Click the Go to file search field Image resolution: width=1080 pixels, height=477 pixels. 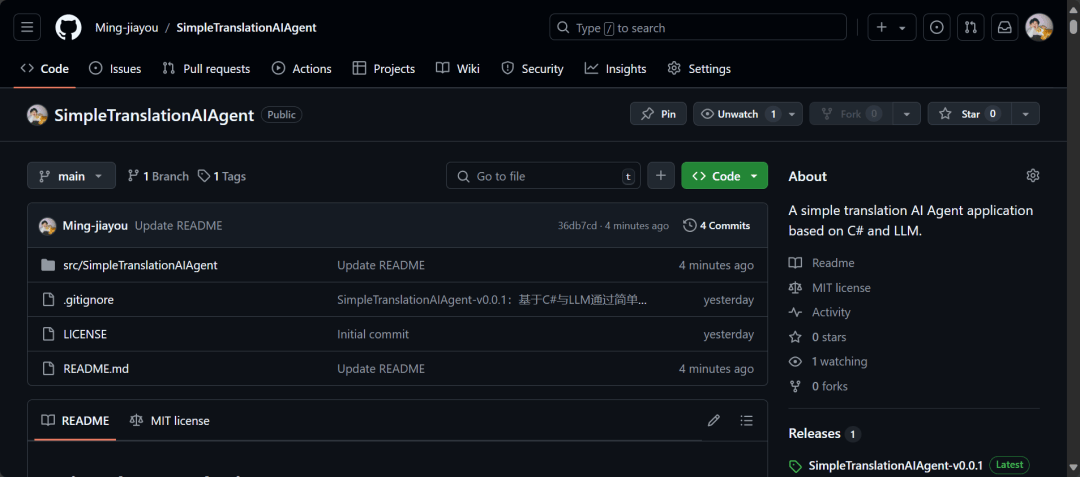tap(543, 176)
